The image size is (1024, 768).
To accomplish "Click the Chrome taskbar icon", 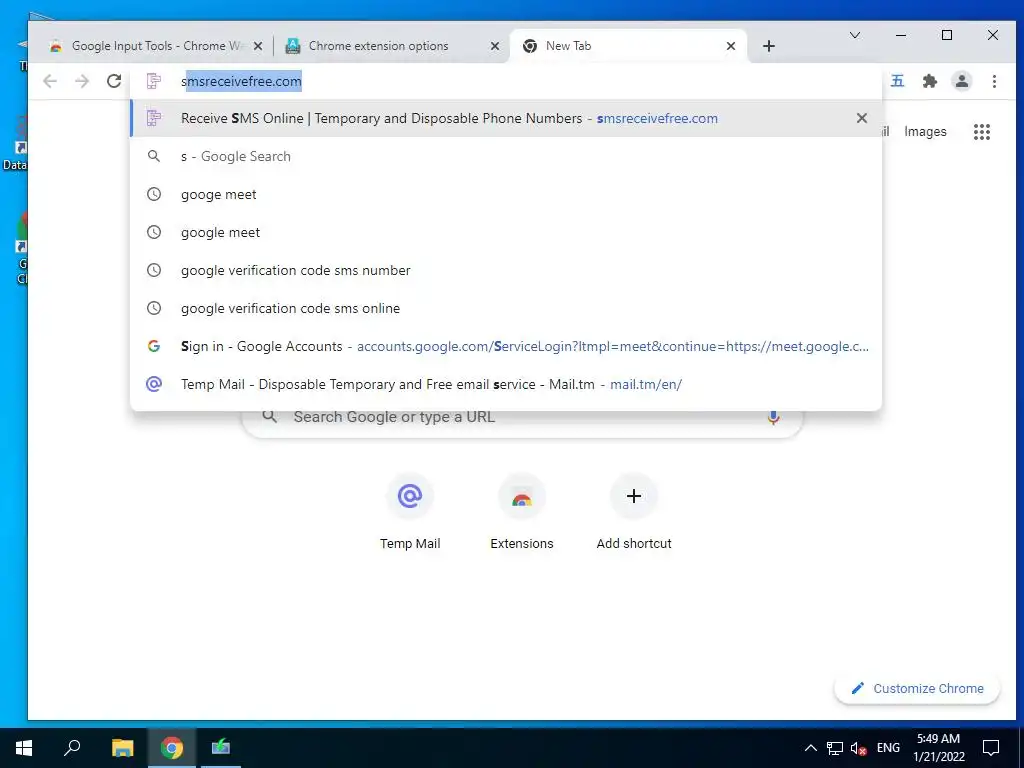I will (x=172, y=748).
